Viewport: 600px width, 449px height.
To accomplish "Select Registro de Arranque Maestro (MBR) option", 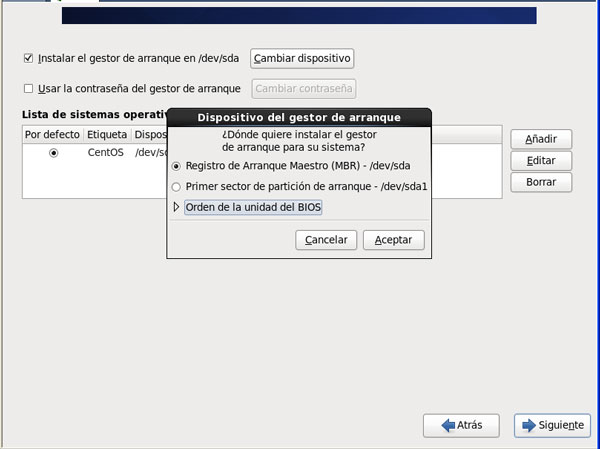I will click(x=177, y=166).
